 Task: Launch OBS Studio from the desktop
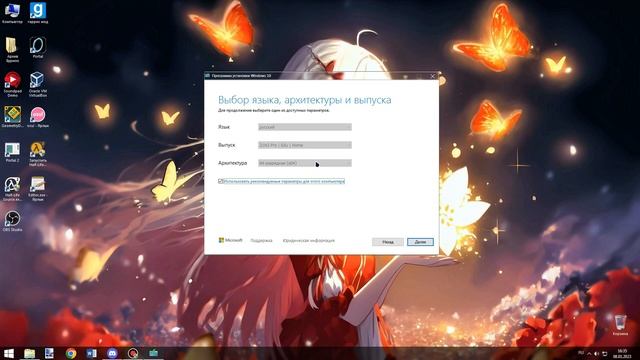coord(12,221)
